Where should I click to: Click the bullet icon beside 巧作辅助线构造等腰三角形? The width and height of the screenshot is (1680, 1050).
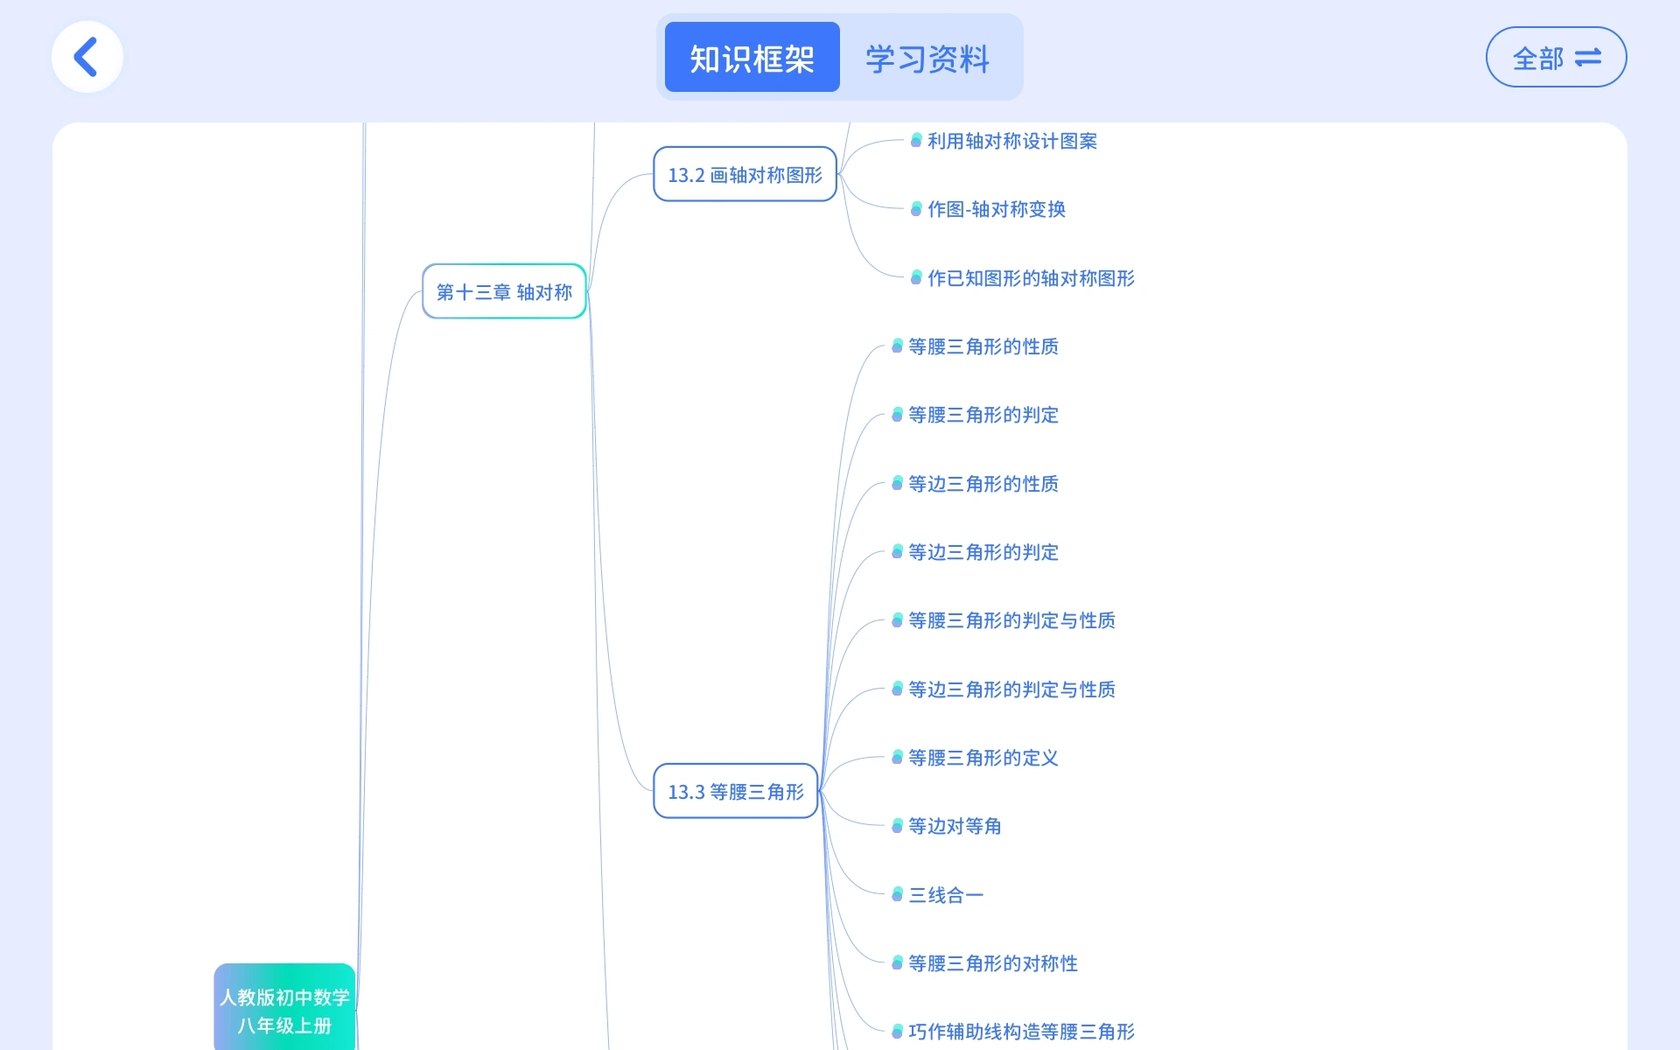pos(897,1031)
